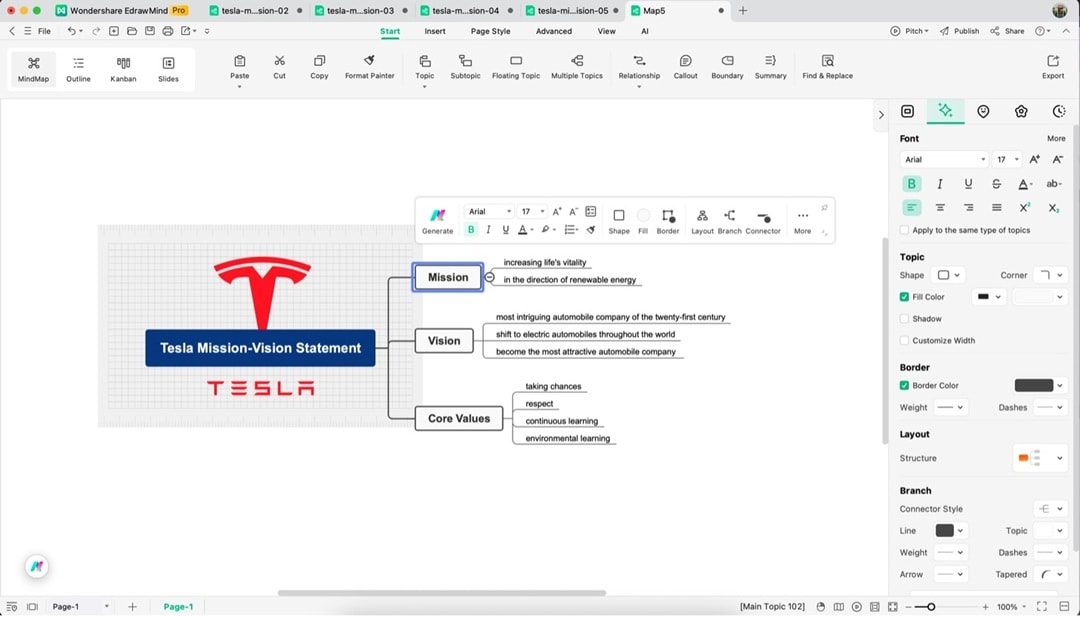
Task: Enable the Shadow option
Action: [x=904, y=318]
